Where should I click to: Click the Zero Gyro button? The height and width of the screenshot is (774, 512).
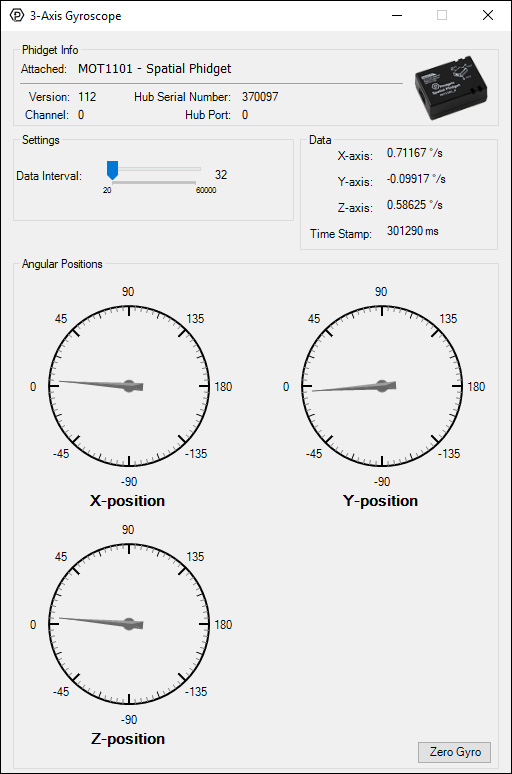(454, 752)
